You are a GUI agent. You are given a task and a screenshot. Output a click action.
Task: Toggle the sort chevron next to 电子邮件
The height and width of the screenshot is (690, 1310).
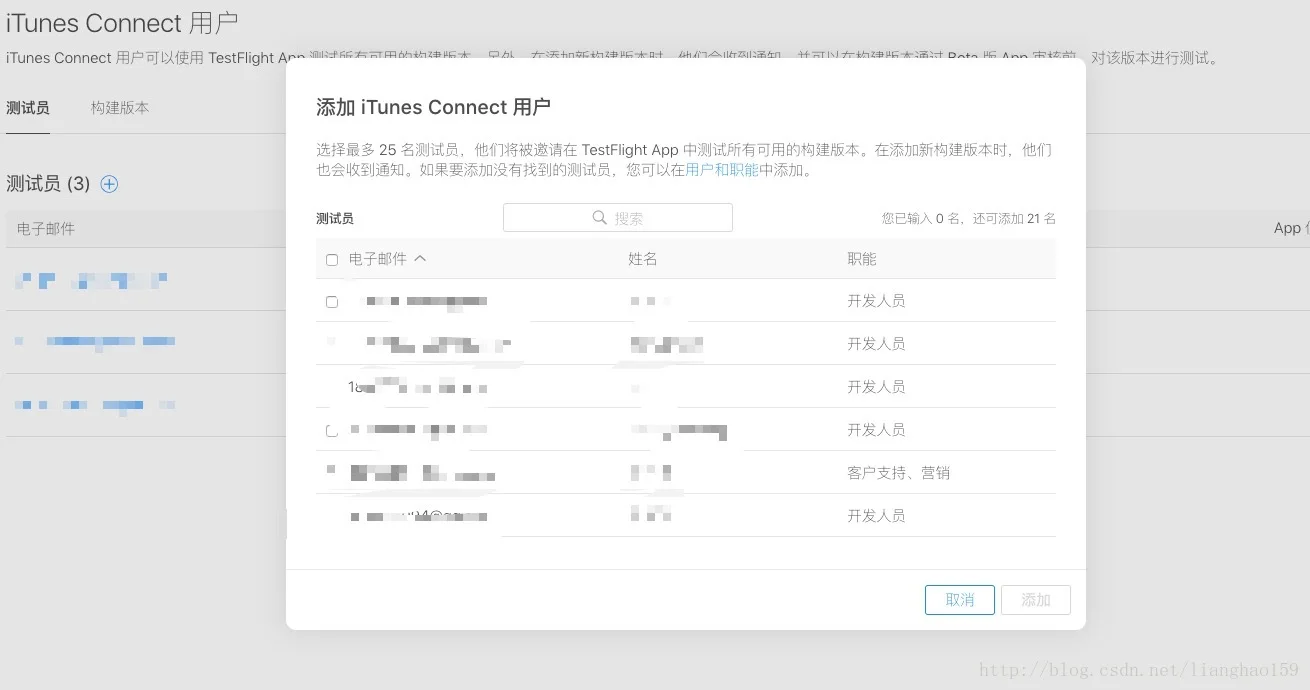point(420,258)
